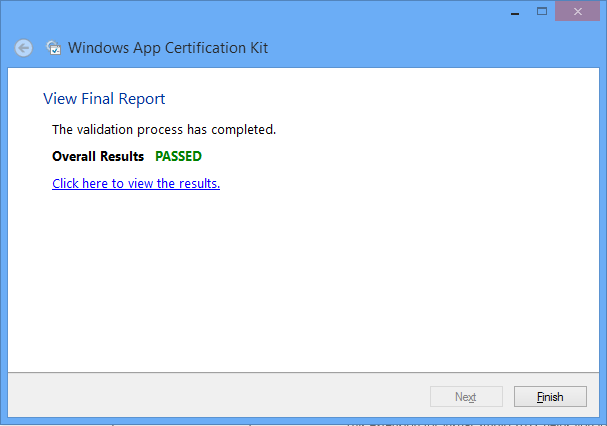Click the View Final Report heading
This screenshot has width=607, height=426.
pyautogui.click(x=104, y=99)
